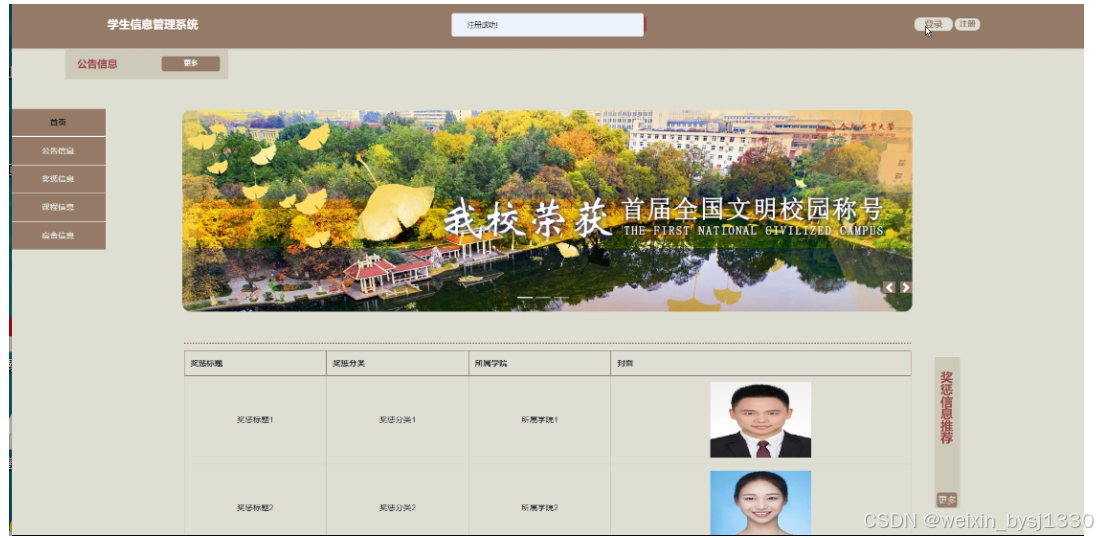Image resolution: width=1098 pixels, height=538 pixels.
Task: Open the female portrait cover photo
Action: tap(760, 503)
